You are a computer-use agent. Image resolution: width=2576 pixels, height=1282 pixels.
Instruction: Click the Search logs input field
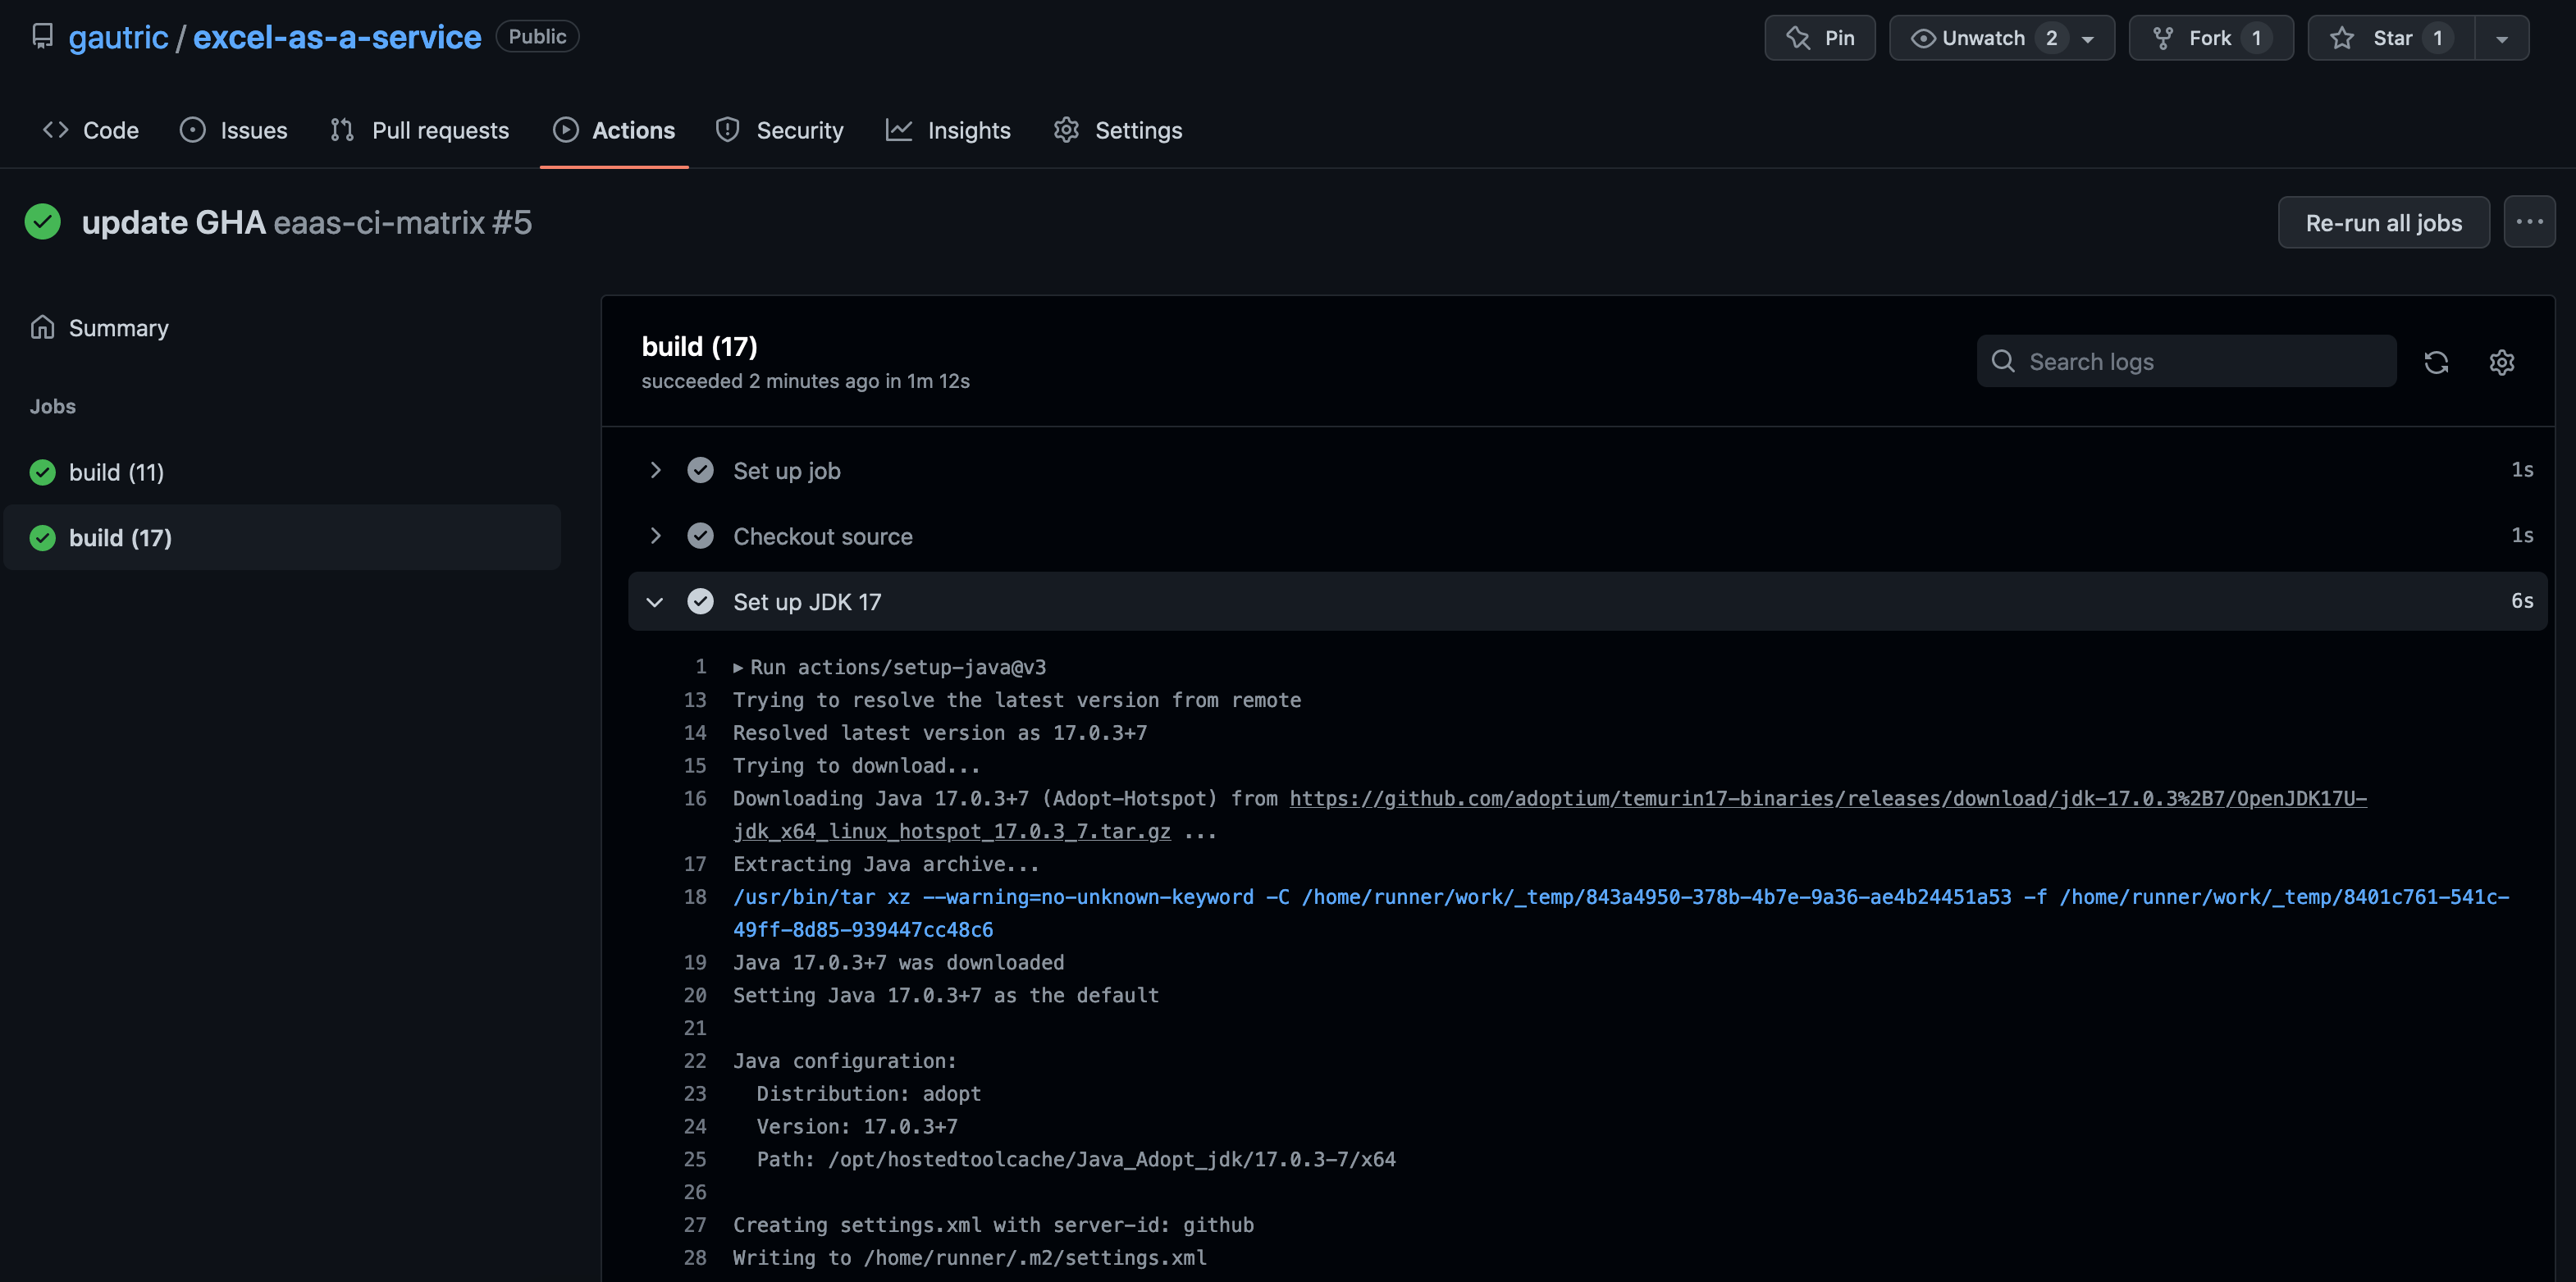[2186, 362]
